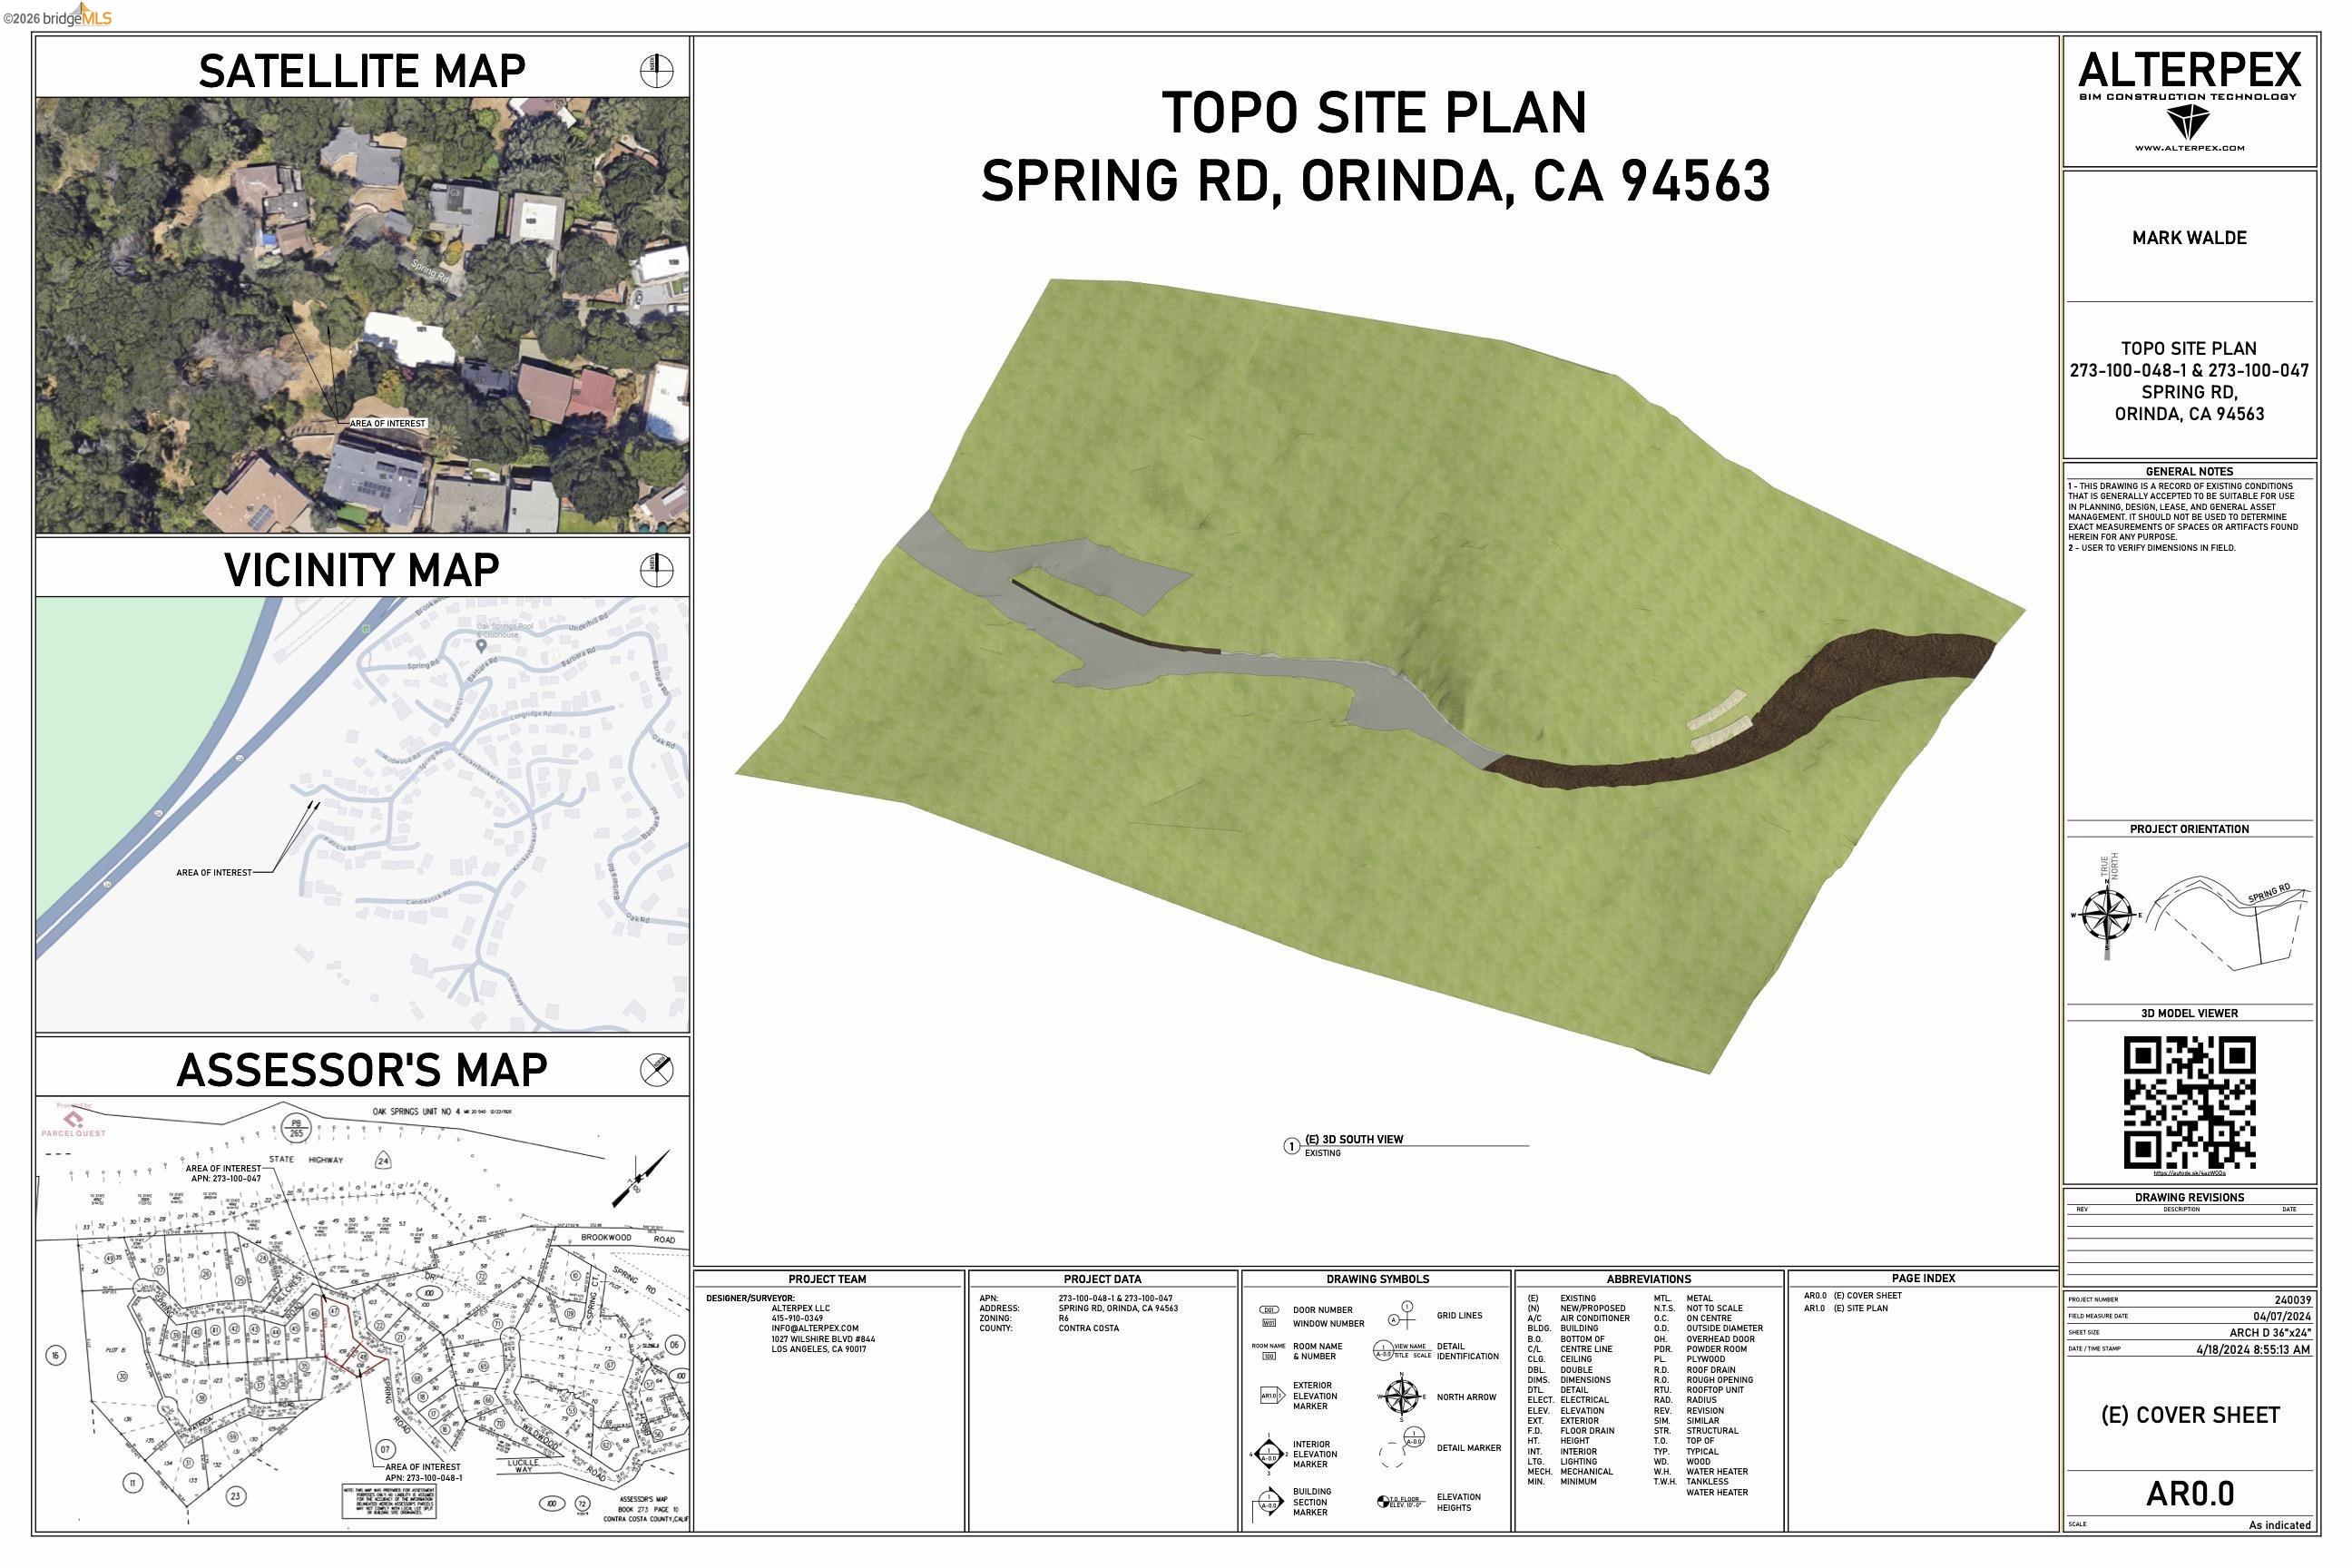The height and width of the screenshot is (1568, 2352).
Task: Click the Oak Springs Pool map pin
Action: pos(481,646)
